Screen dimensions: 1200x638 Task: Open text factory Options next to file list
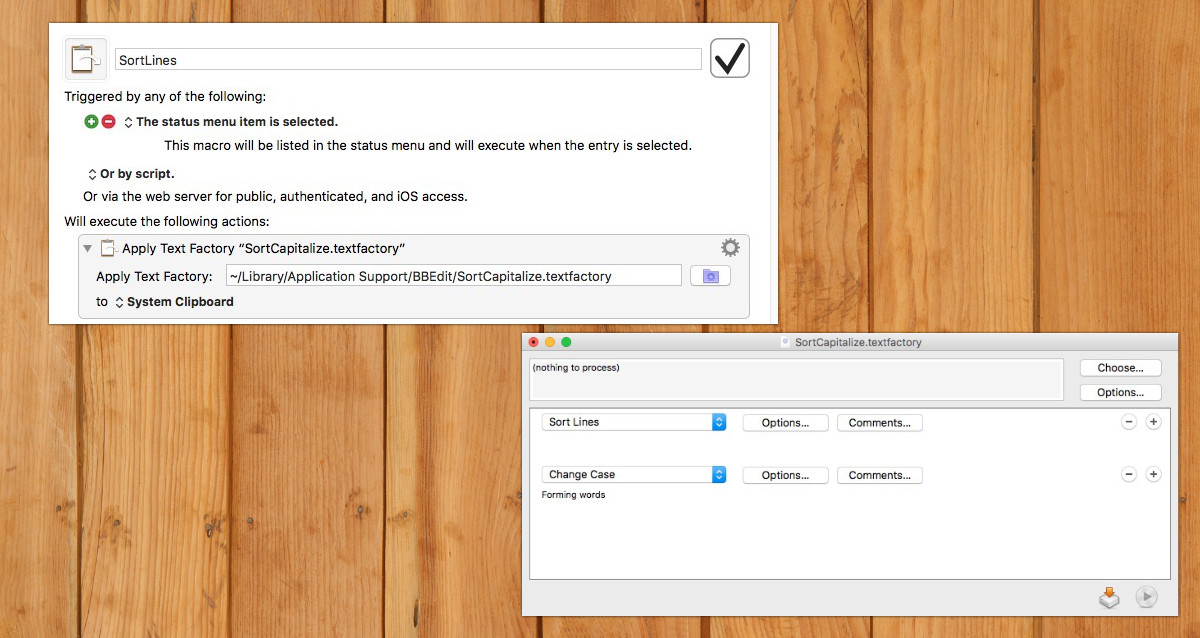[1120, 392]
